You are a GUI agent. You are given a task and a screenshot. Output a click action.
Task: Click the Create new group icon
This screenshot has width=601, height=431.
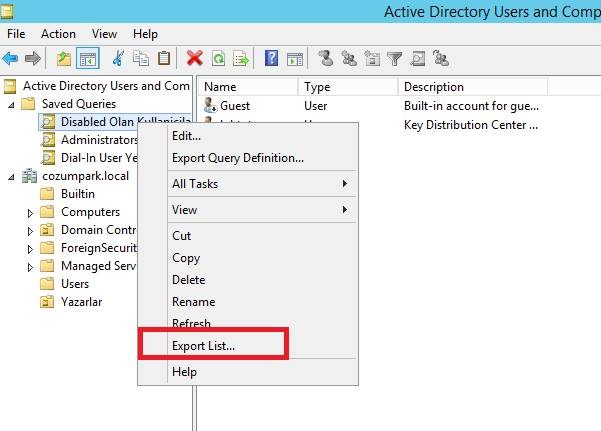click(x=349, y=58)
